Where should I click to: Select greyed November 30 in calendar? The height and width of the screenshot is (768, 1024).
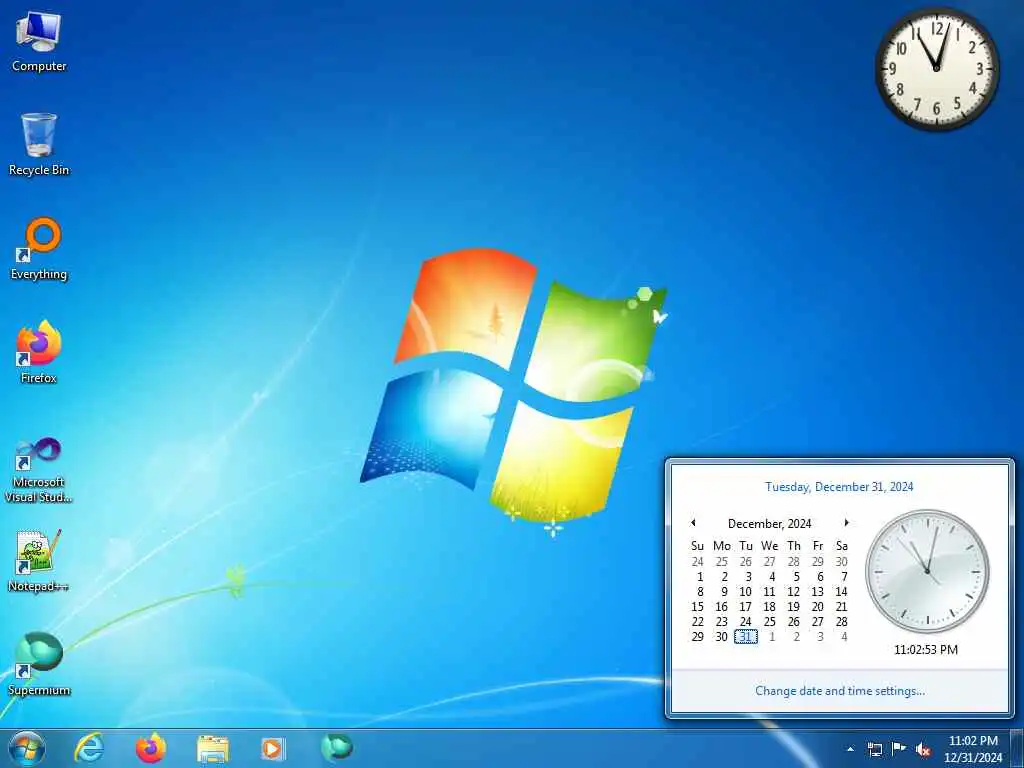pos(842,562)
